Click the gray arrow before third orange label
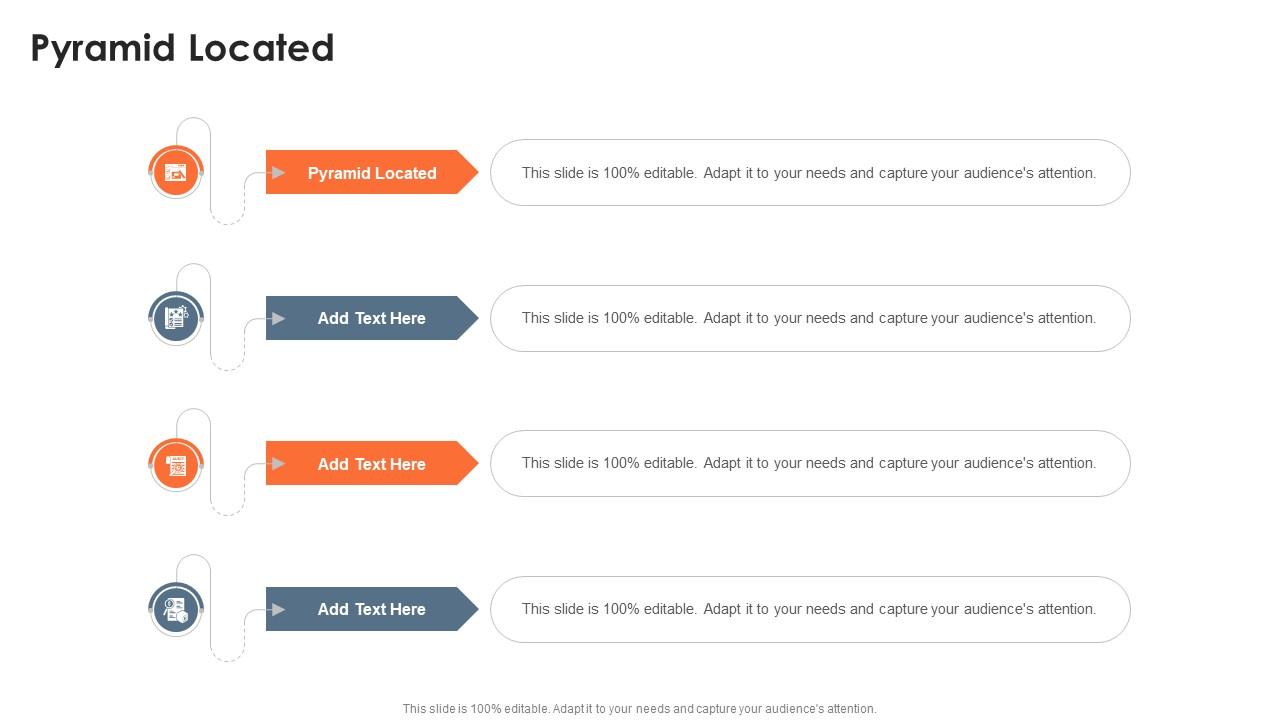This screenshot has height=720, width=1280. click(x=279, y=464)
